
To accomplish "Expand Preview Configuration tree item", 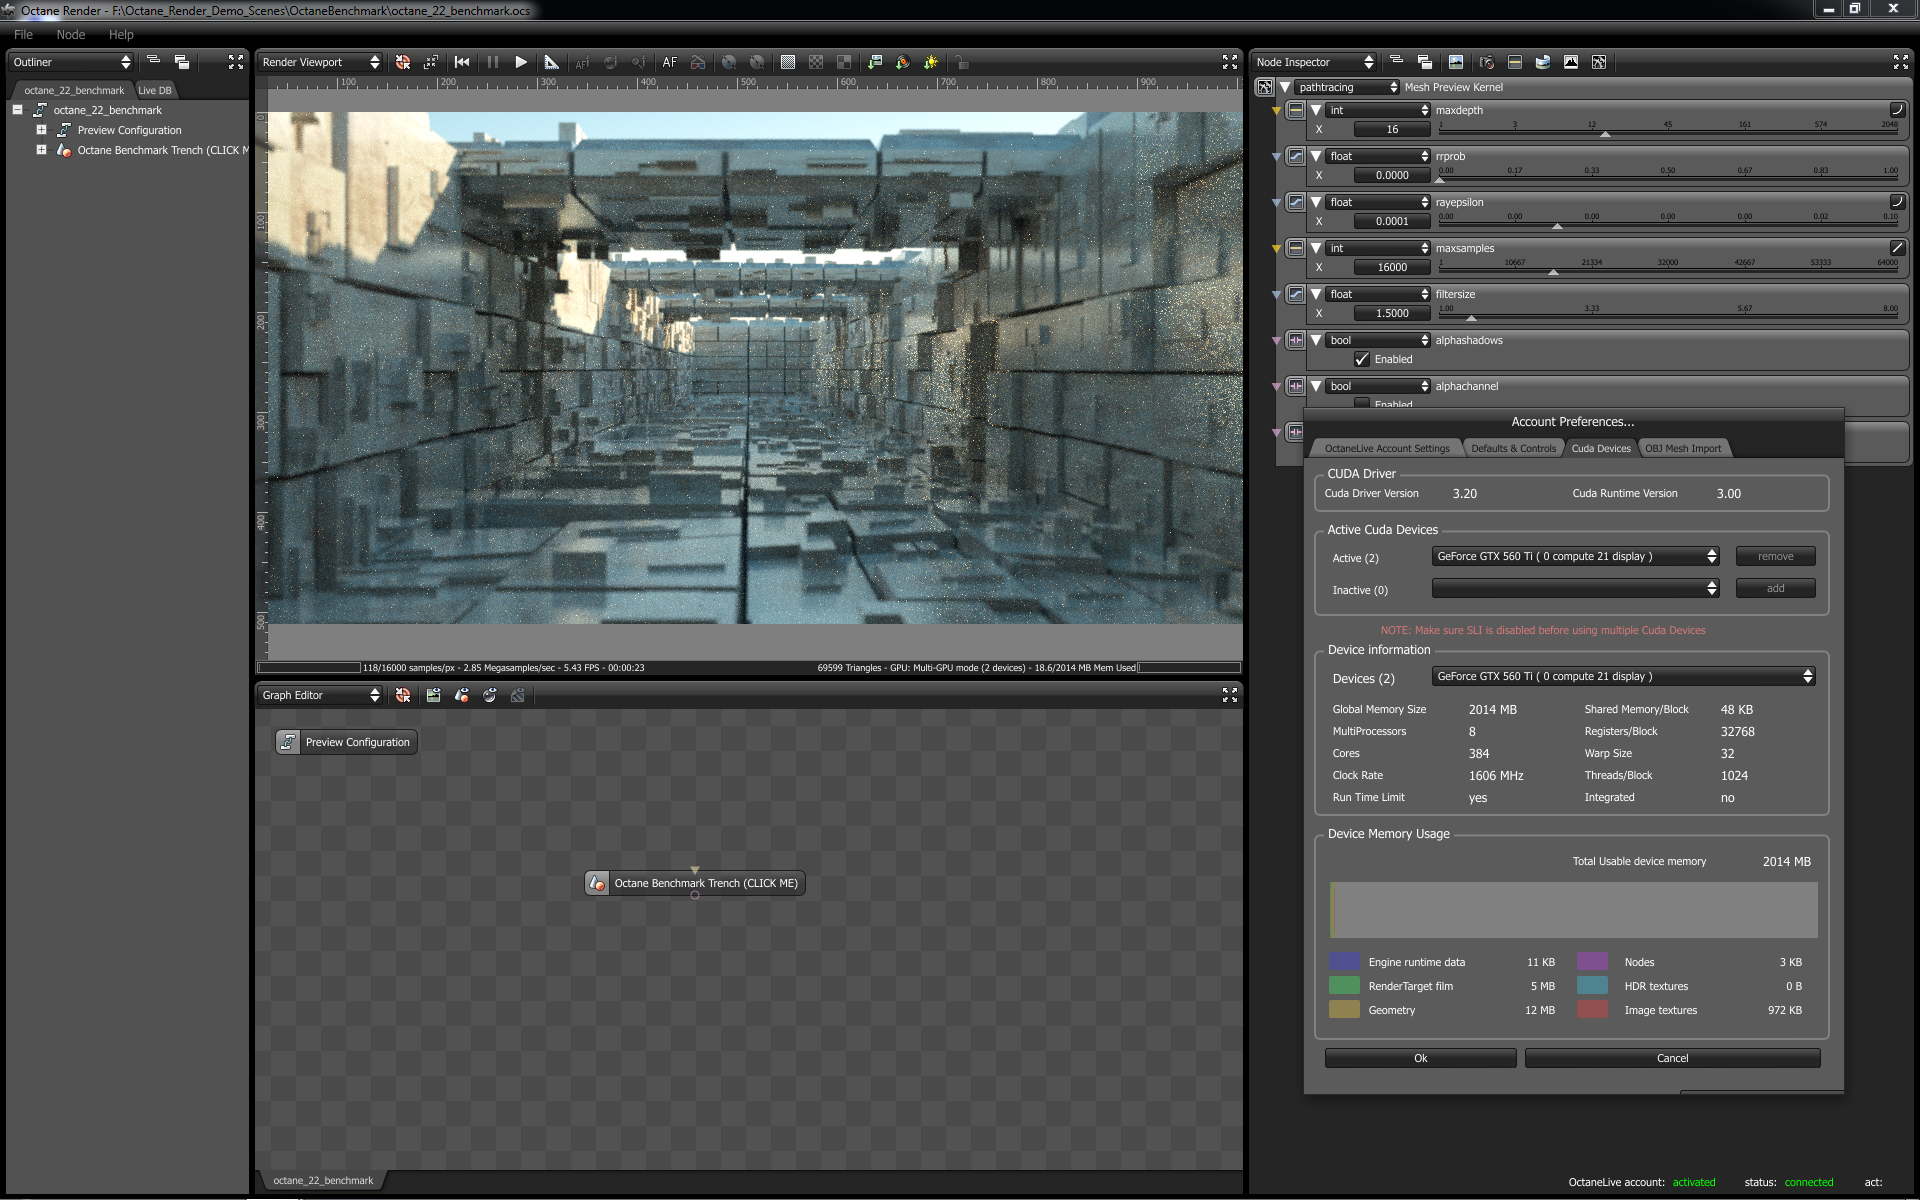I will tap(41, 130).
